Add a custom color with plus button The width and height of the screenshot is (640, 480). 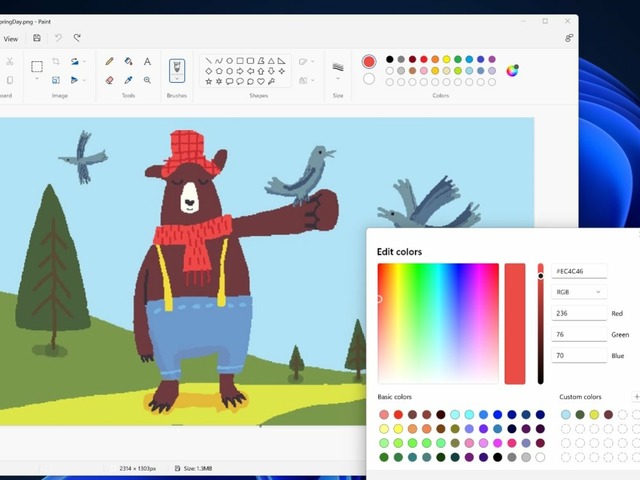tap(636, 397)
